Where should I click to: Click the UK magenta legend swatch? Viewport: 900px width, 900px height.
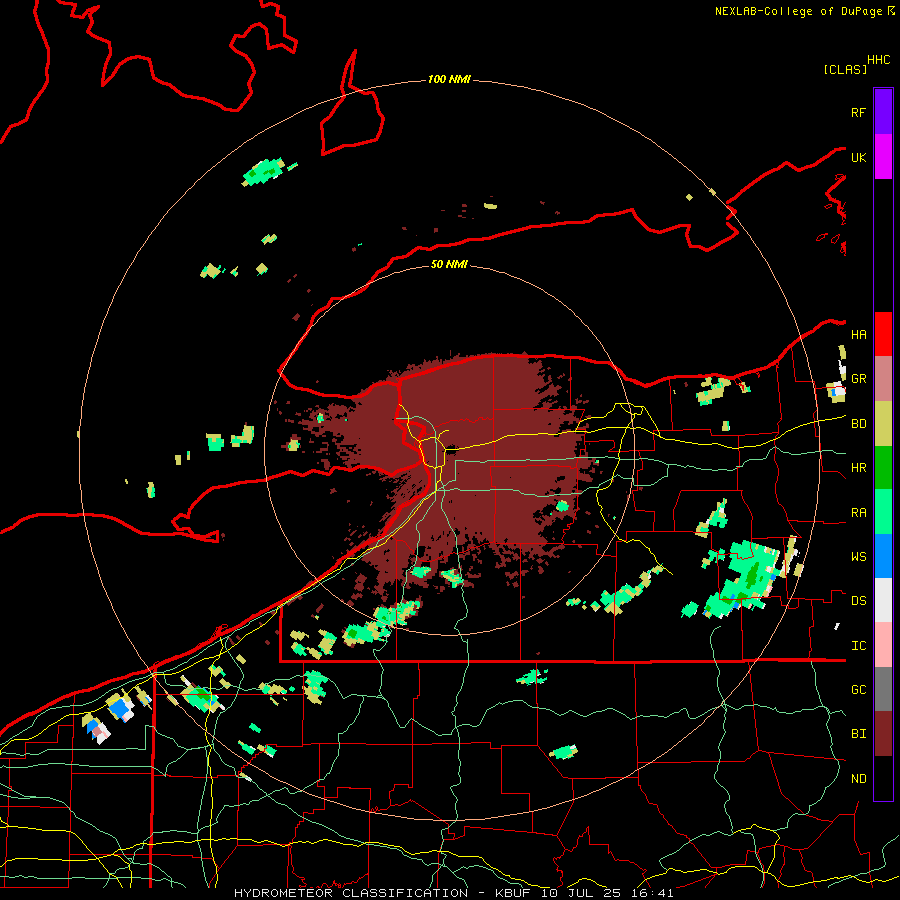pyautogui.click(x=883, y=157)
